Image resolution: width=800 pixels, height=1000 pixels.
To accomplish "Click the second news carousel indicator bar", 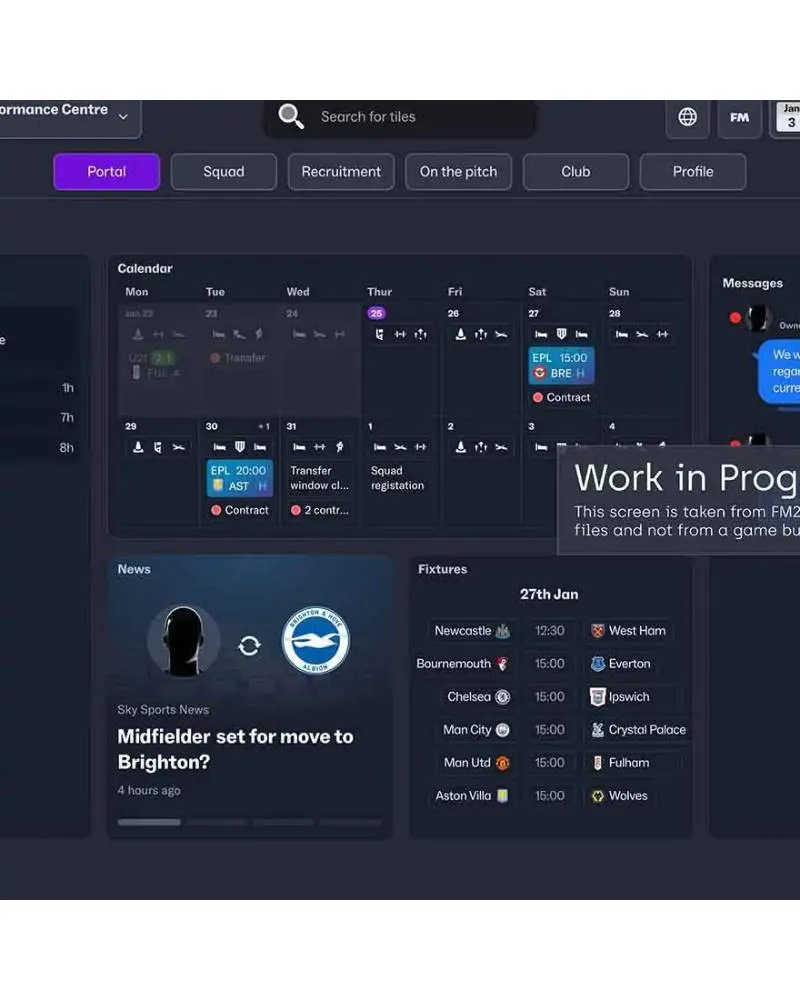I will 216,822.
